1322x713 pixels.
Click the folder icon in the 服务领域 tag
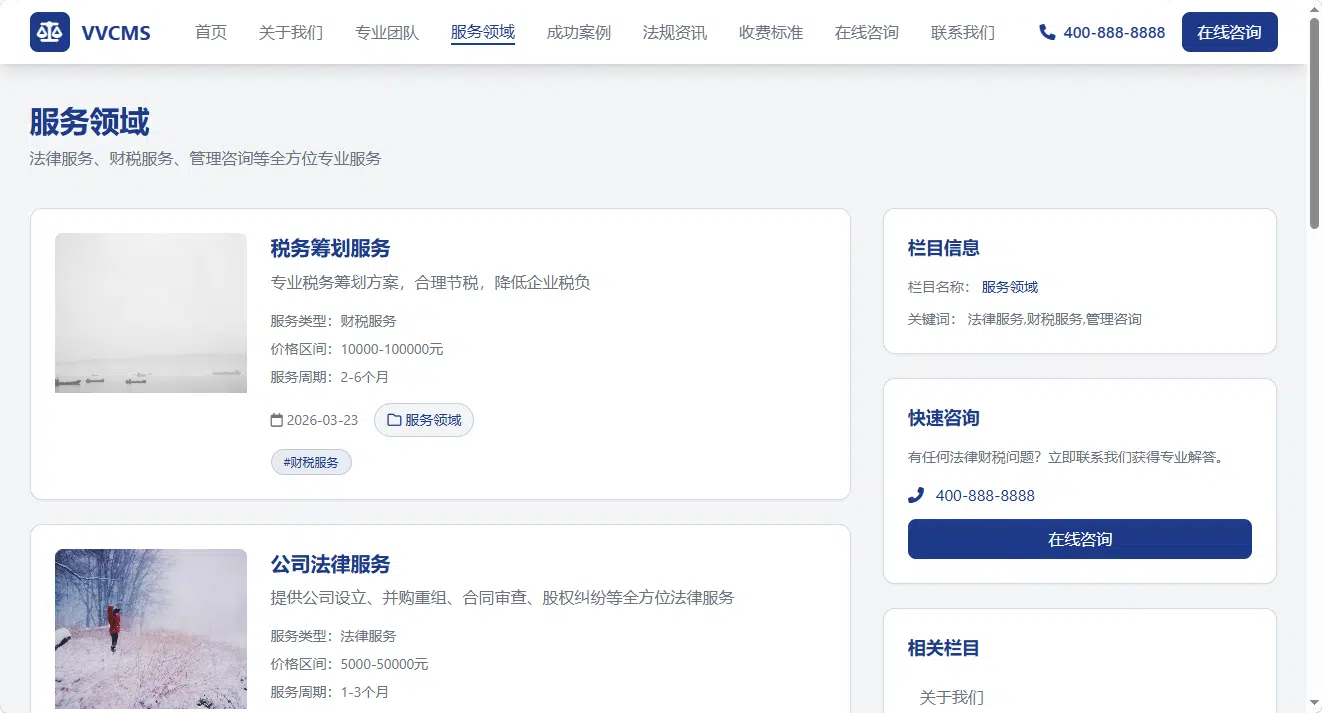[394, 420]
